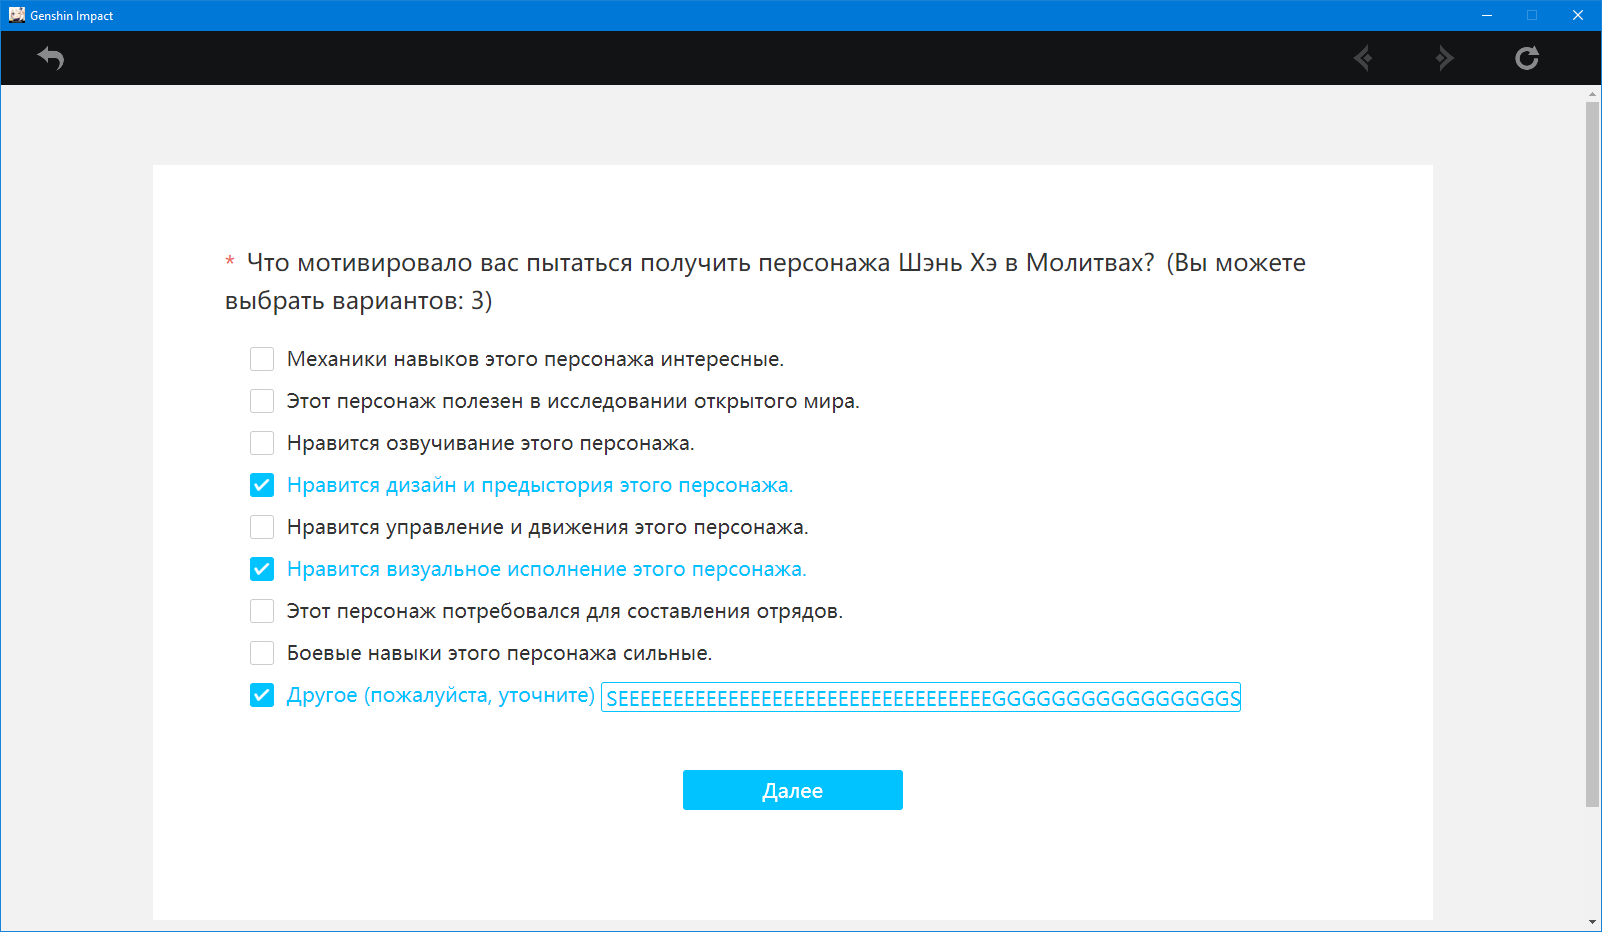Click the label 'Механики навыков этого персонажа интересные.'

click(536, 359)
